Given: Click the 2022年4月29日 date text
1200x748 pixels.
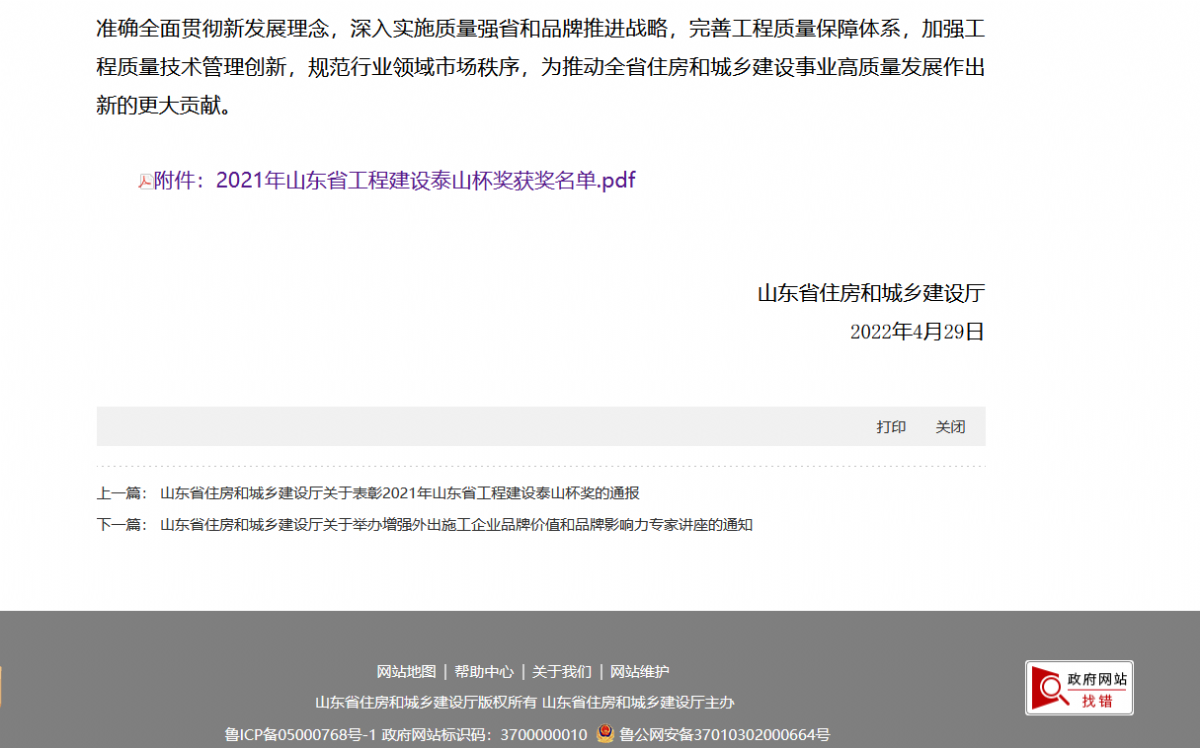Looking at the screenshot, I should pyautogui.click(x=917, y=332).
